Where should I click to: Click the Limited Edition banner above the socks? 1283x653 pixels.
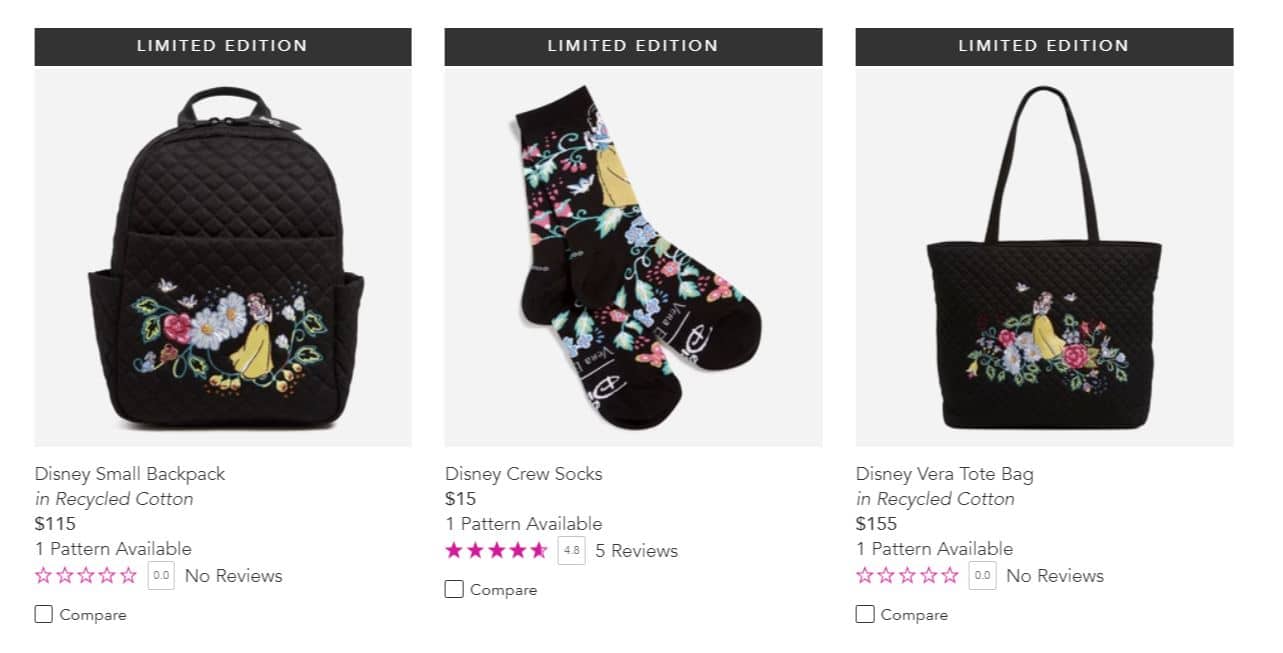coord(633,46)
